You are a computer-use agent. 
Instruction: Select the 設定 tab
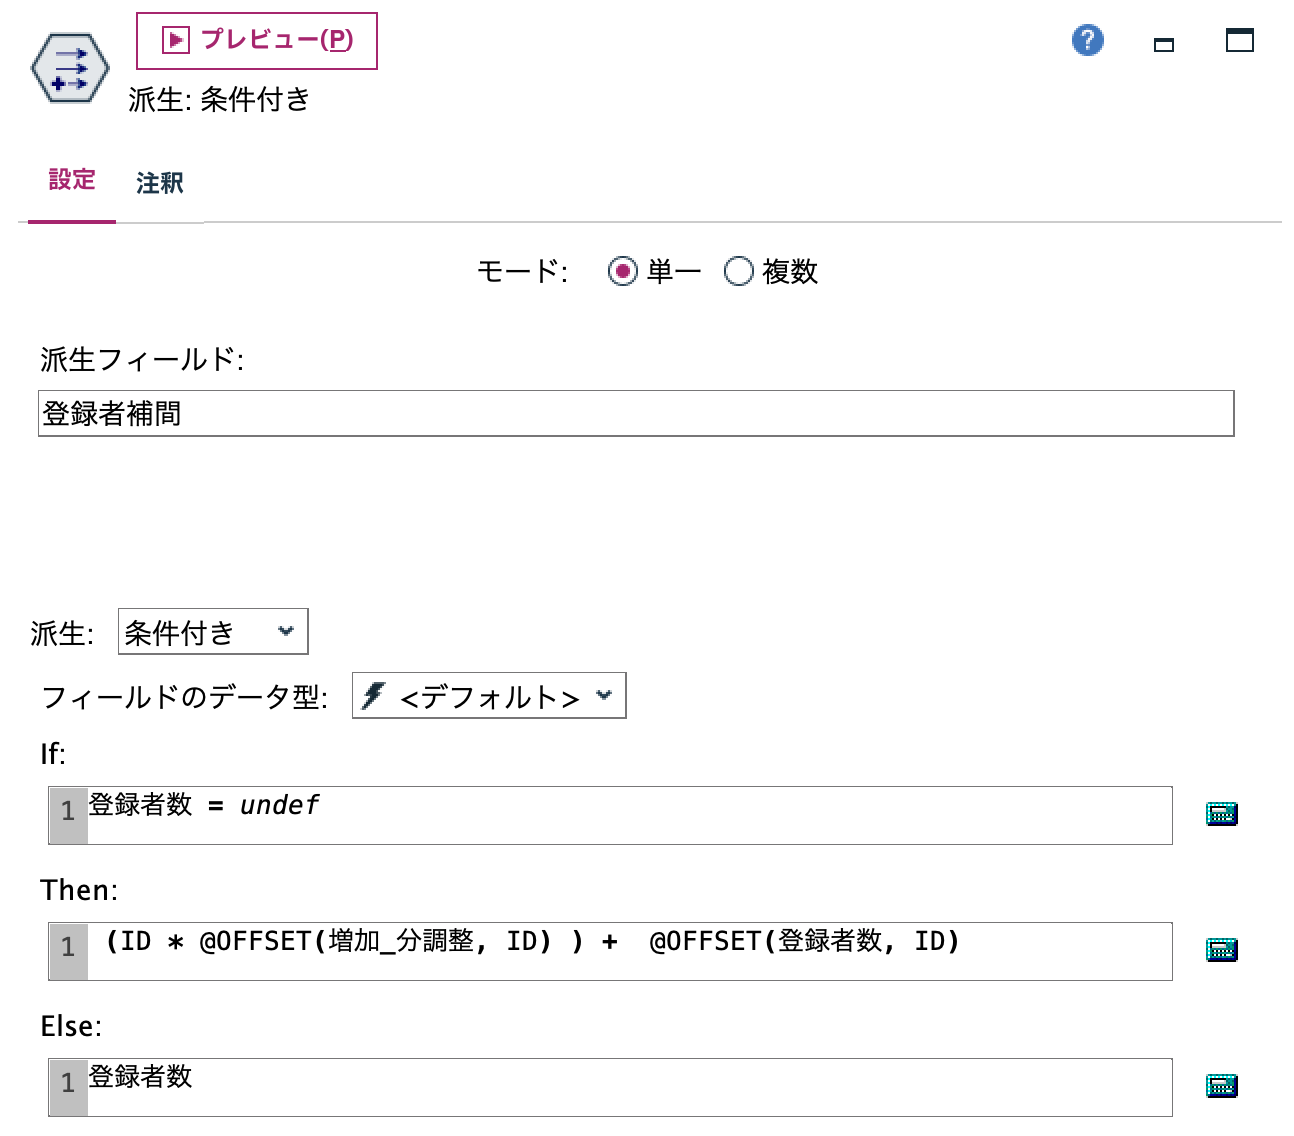(x=71, y=180)
